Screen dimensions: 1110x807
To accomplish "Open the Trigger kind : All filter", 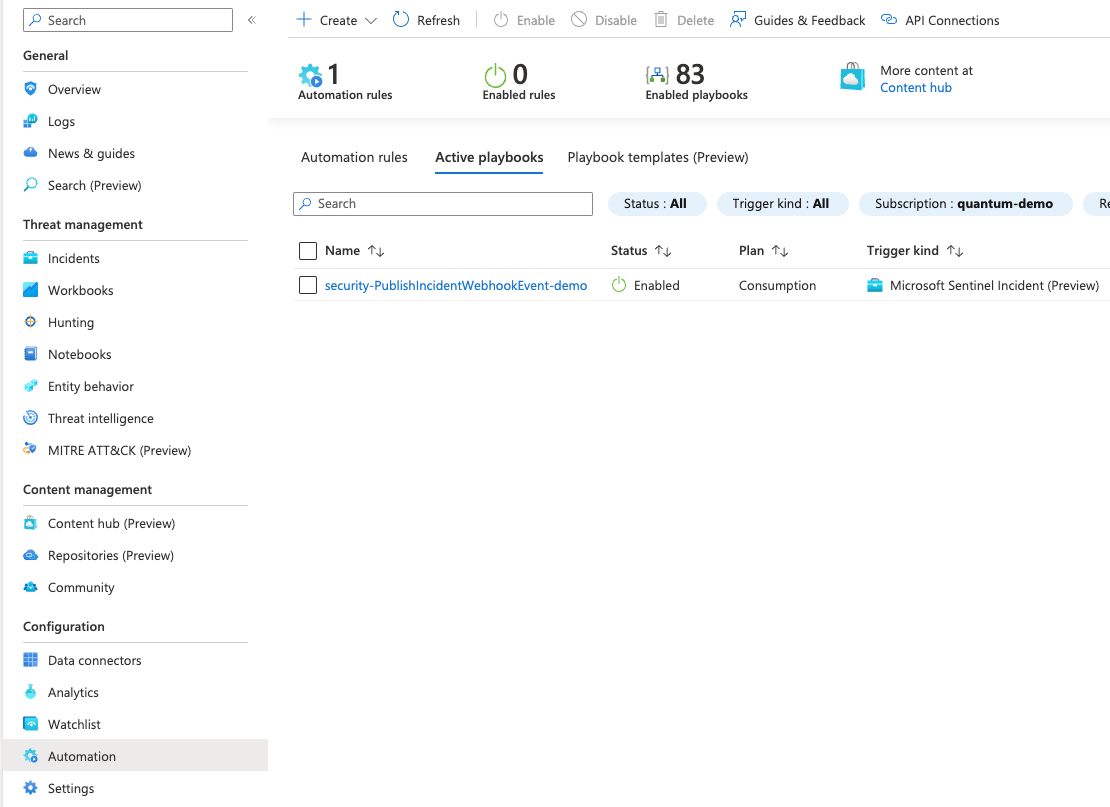I will pos(781,204).
